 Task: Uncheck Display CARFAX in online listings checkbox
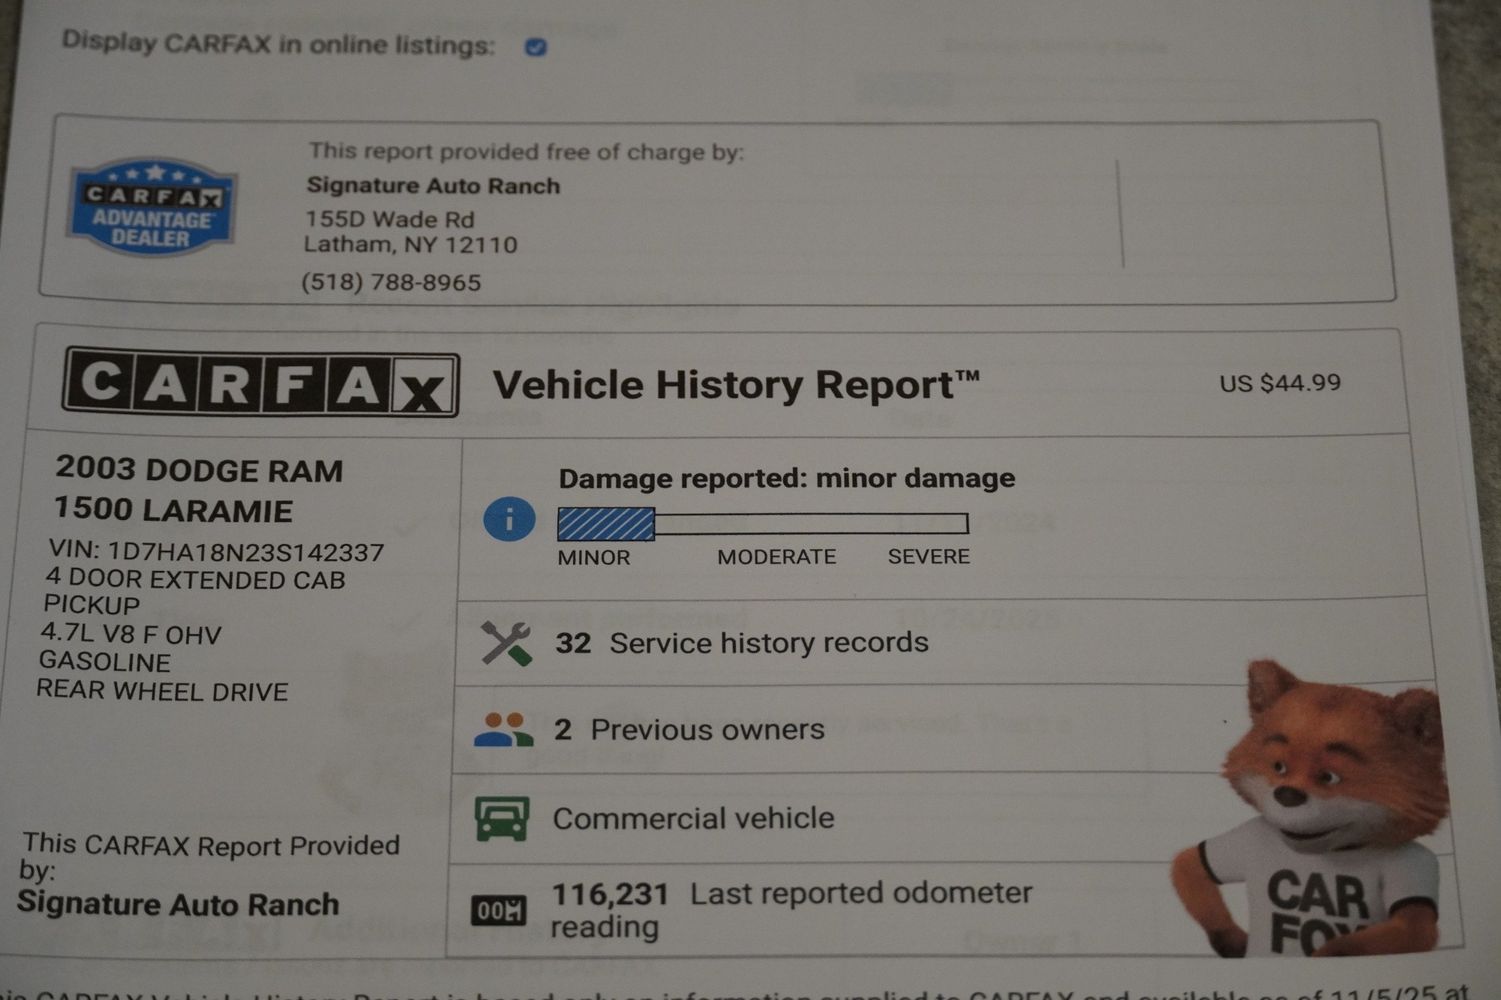[536, 47]
